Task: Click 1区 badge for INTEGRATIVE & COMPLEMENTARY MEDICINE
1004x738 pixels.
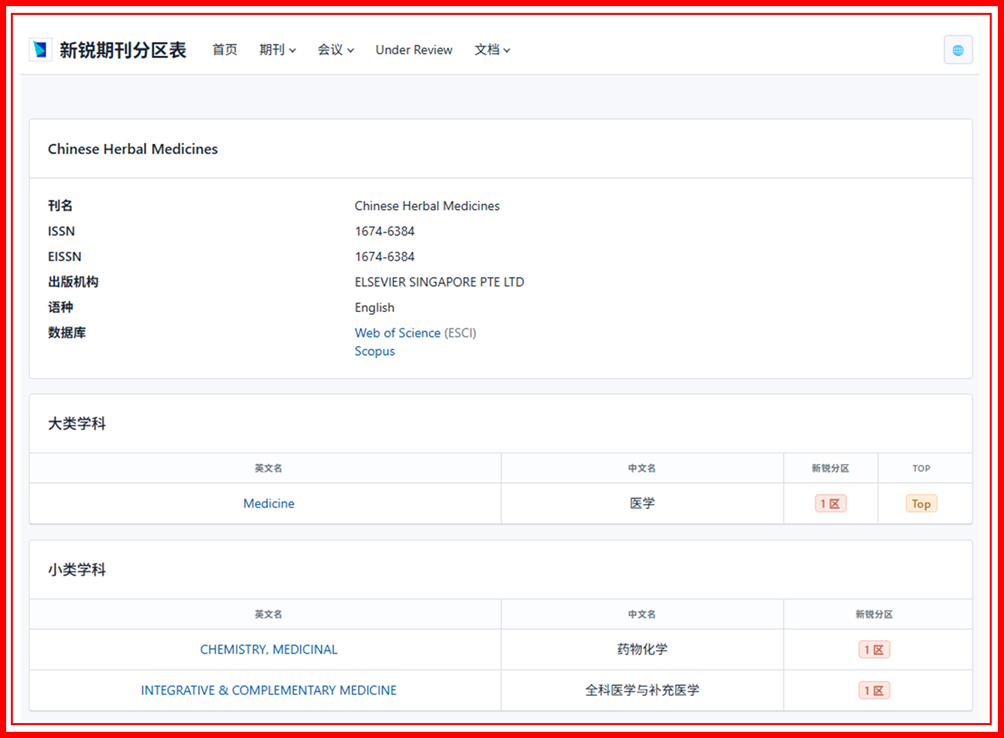Action: (x=874, y=691)
